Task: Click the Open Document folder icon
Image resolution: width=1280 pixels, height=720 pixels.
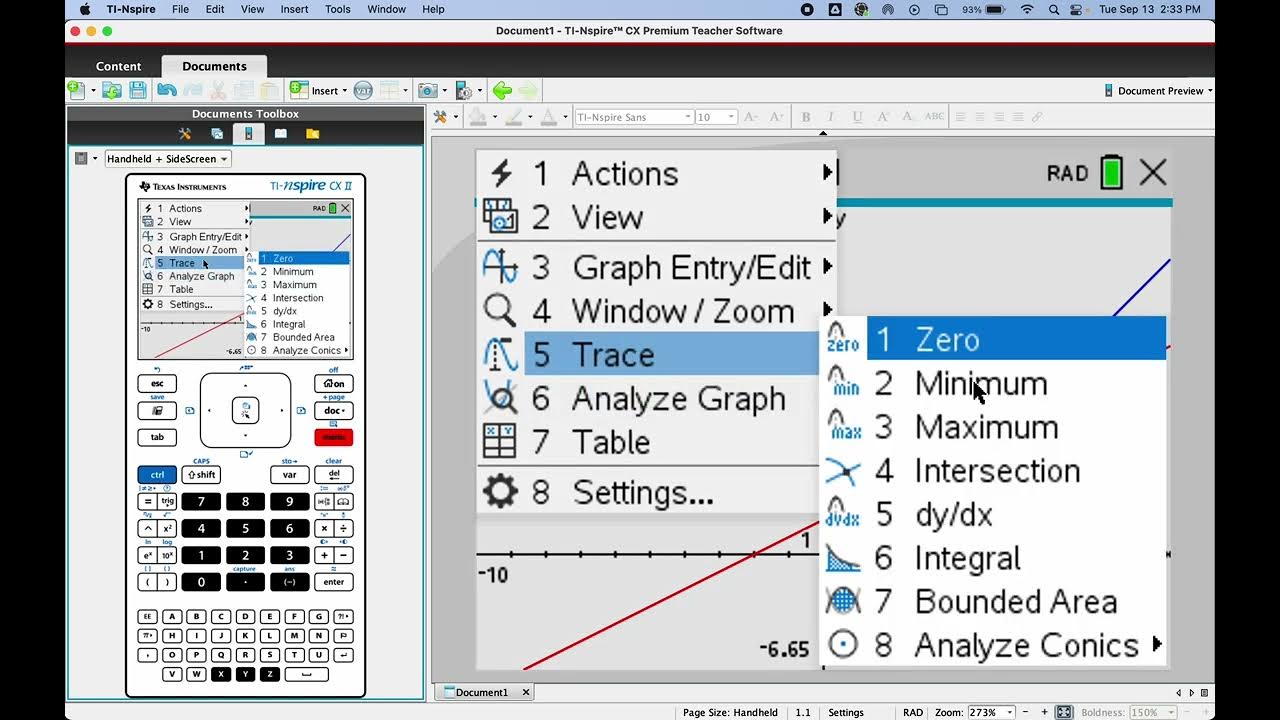Action: tap(112, 90)
